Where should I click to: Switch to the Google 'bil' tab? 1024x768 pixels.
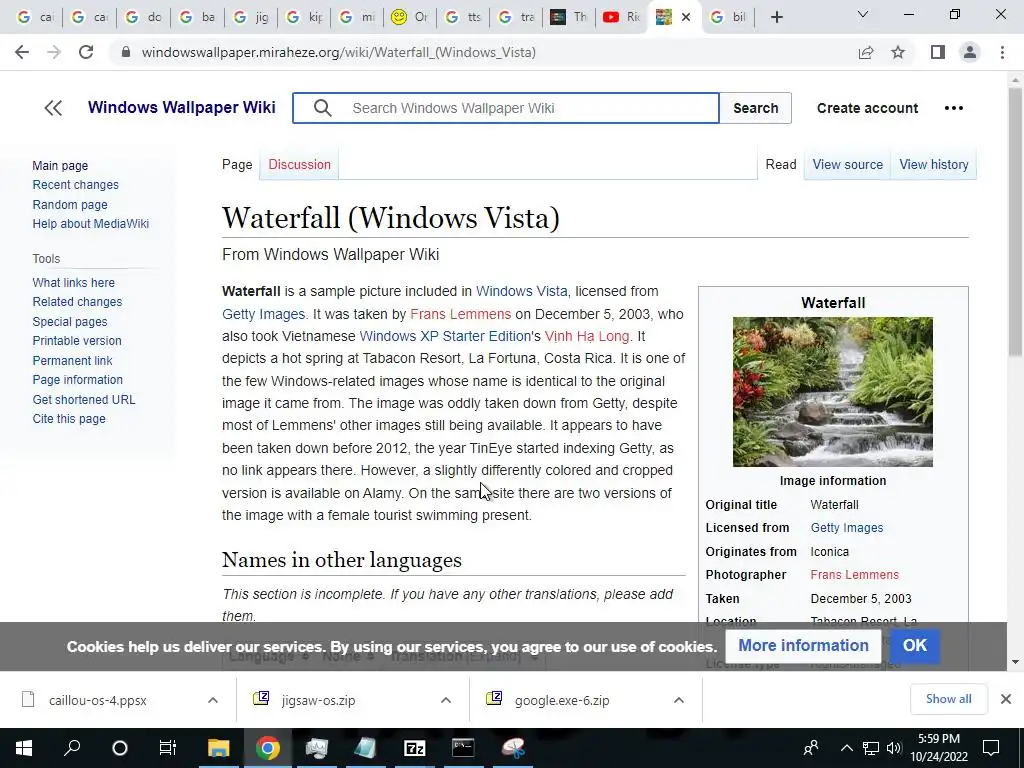[729, 17]
